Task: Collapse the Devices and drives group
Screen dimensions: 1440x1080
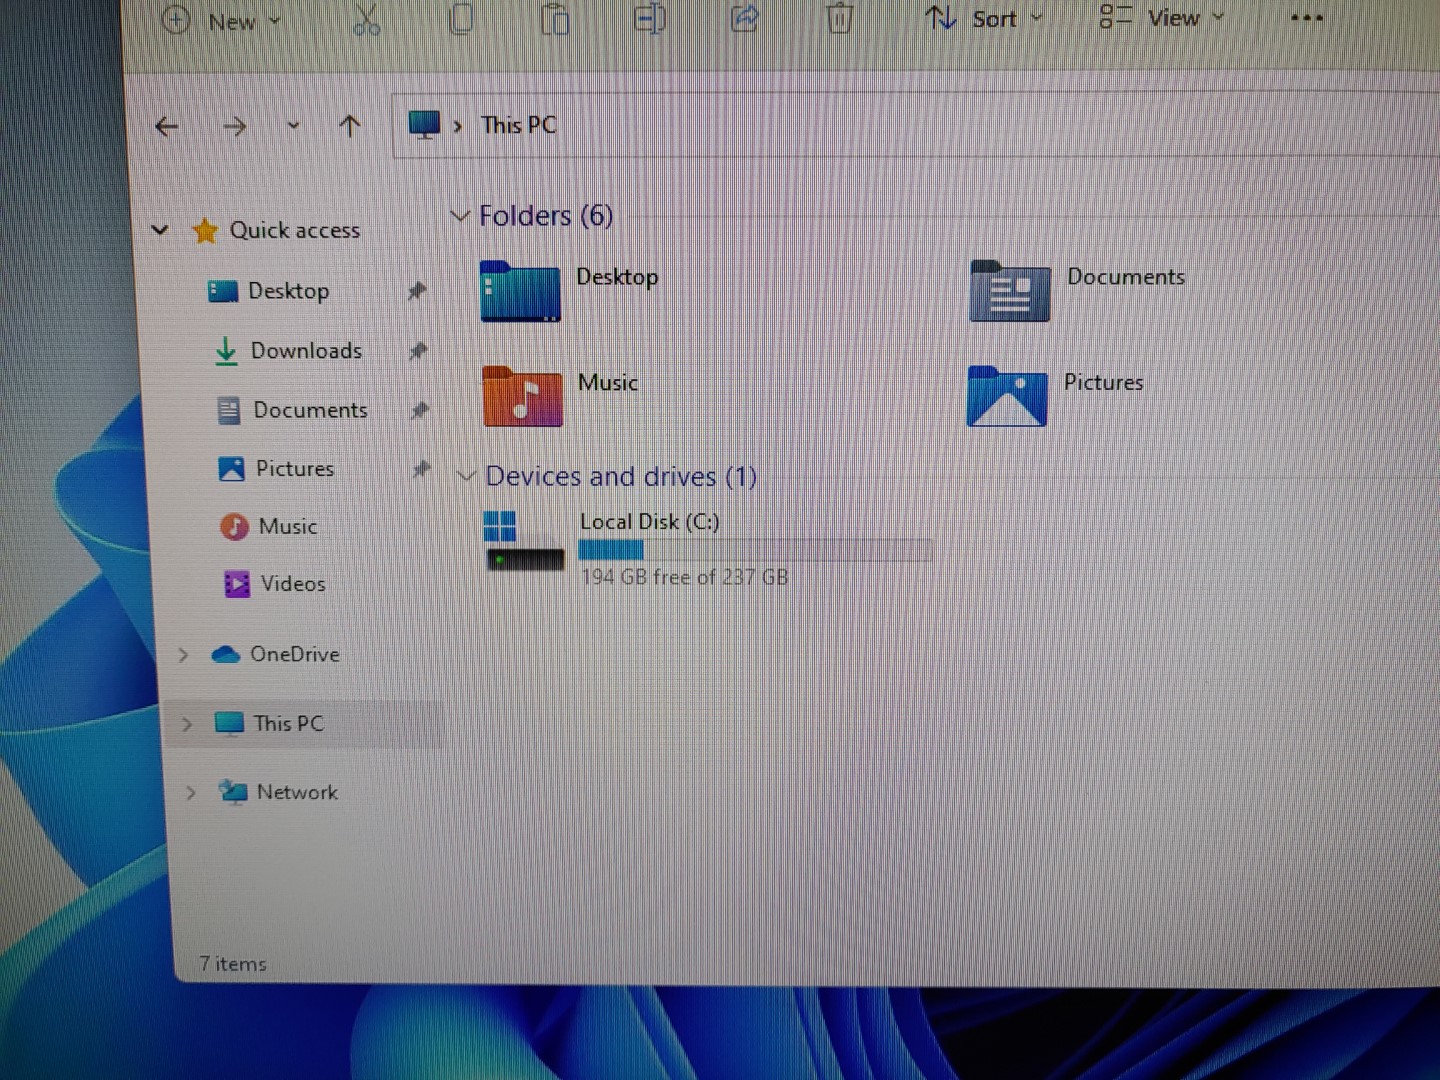Action: click(465, 477)
